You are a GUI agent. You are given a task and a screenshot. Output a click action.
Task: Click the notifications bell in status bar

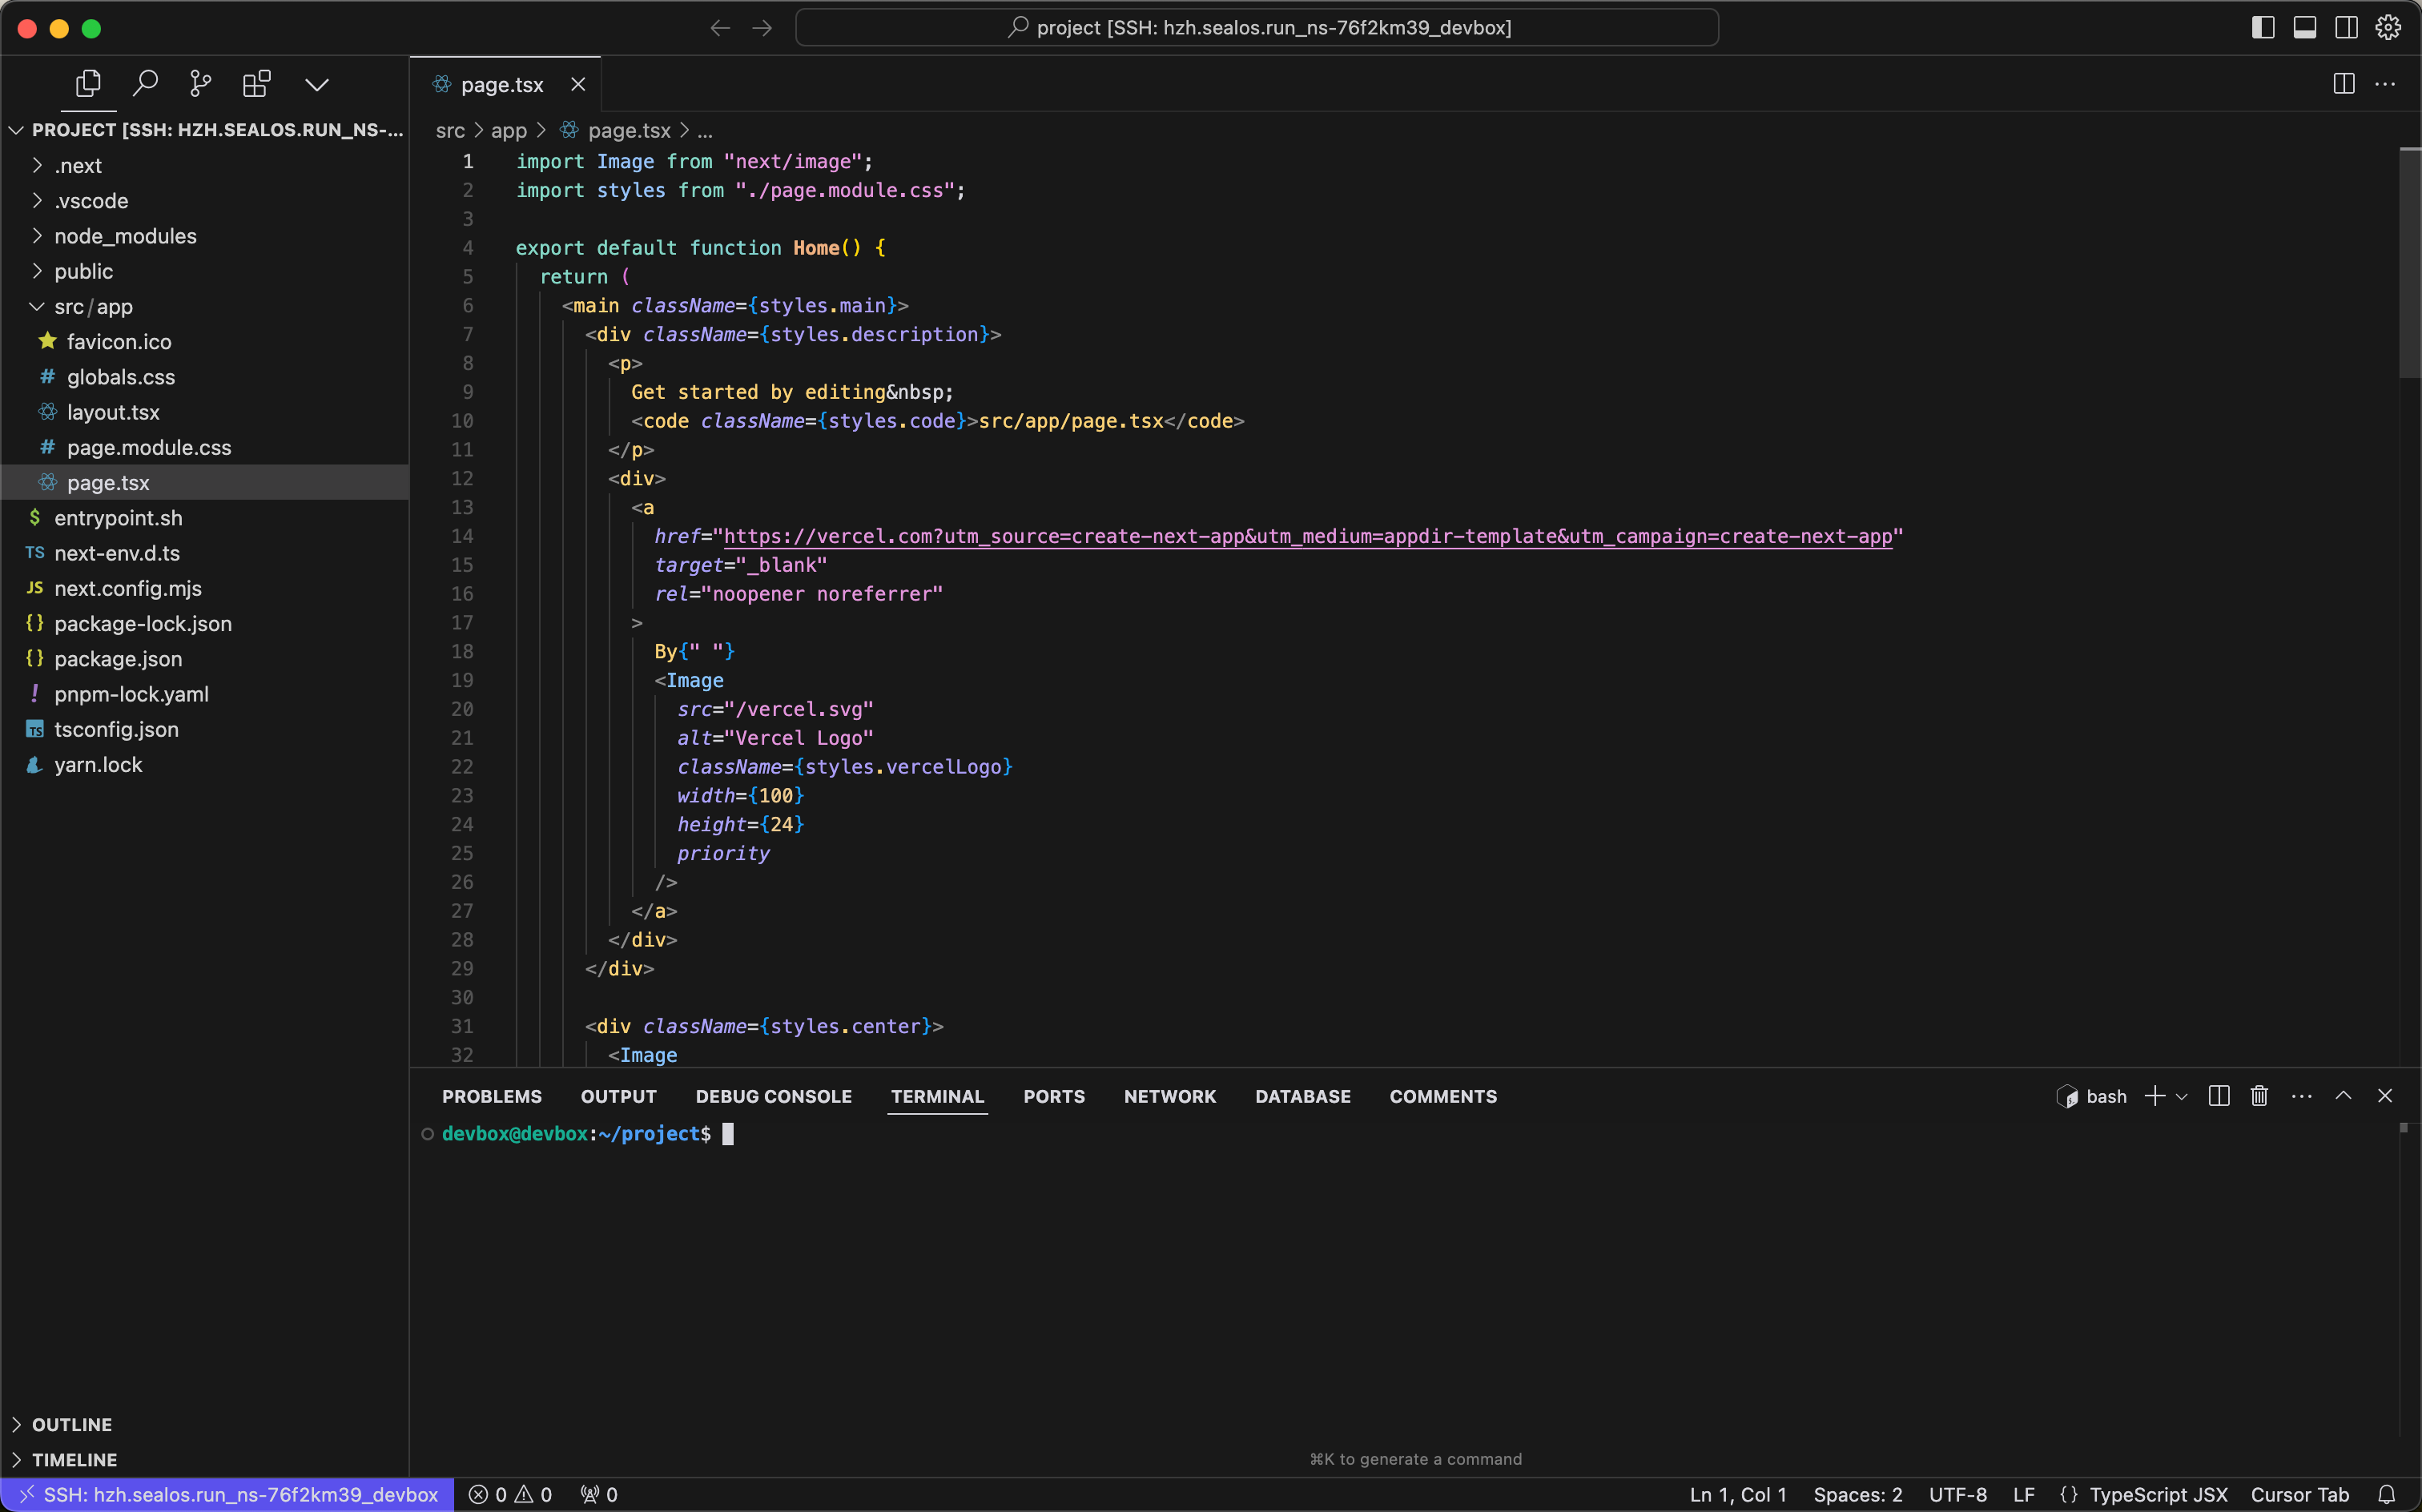[x=2386, y=1494]
